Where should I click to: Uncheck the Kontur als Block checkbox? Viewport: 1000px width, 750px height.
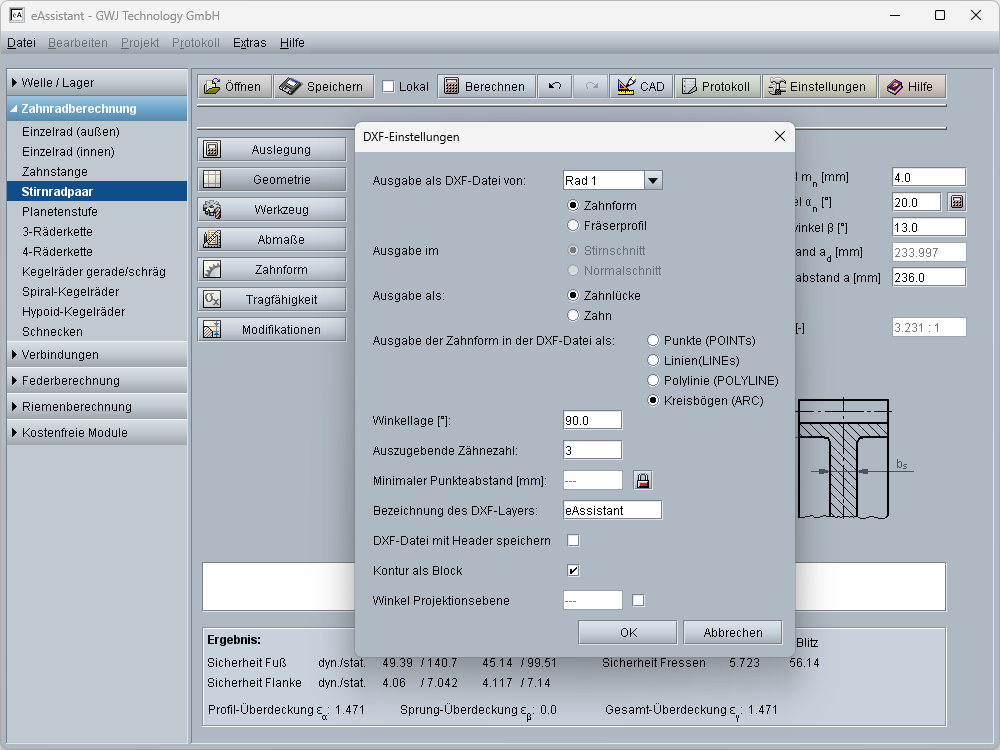coord(574,571)
